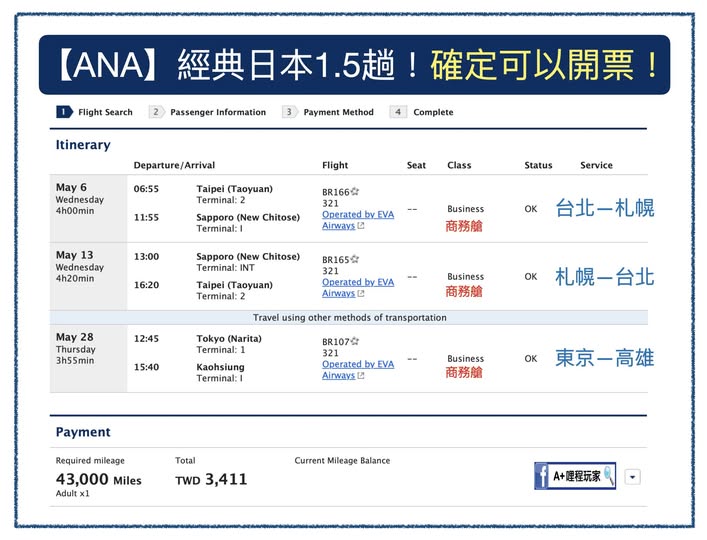The width and height of the screenshot is (707, 540).
Task: Click the TWD 3,411 total amount
Action: 211,480
